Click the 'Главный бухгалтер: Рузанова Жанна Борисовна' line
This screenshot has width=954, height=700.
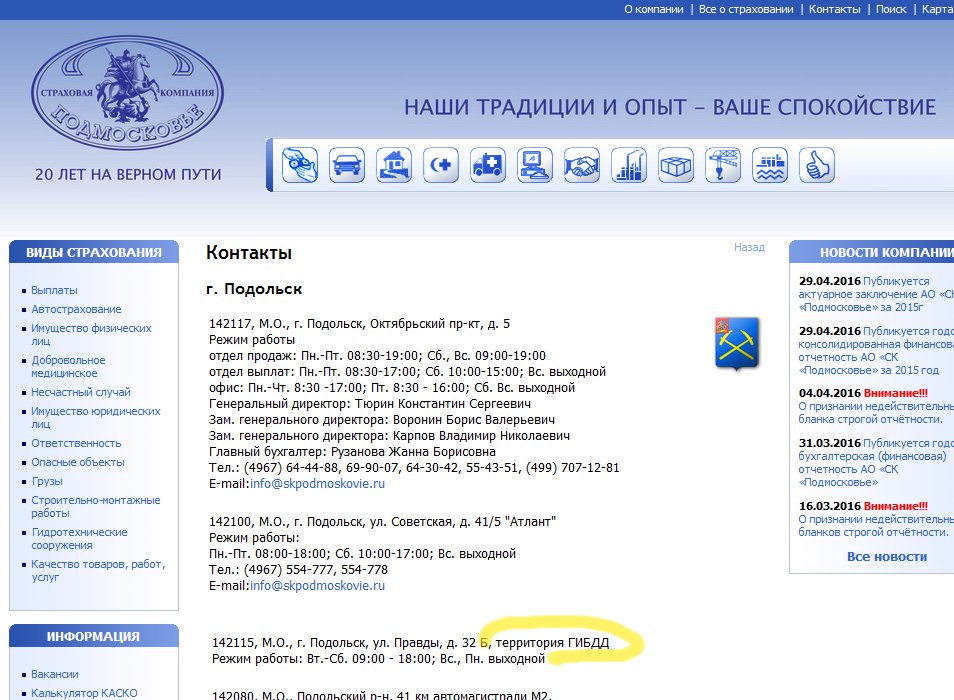click(352, 452)
